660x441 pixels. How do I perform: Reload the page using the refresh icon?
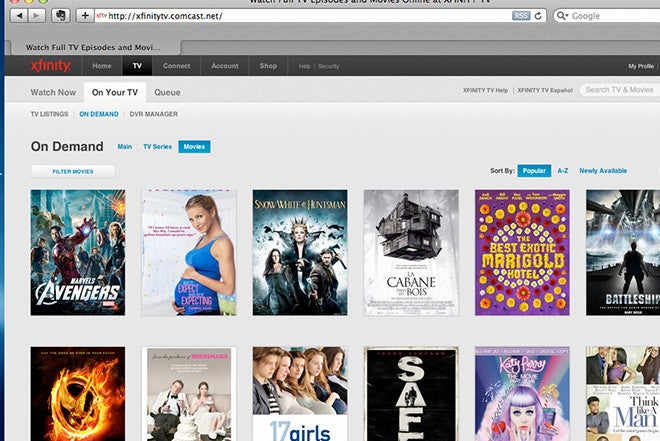[x=538, y=16]
